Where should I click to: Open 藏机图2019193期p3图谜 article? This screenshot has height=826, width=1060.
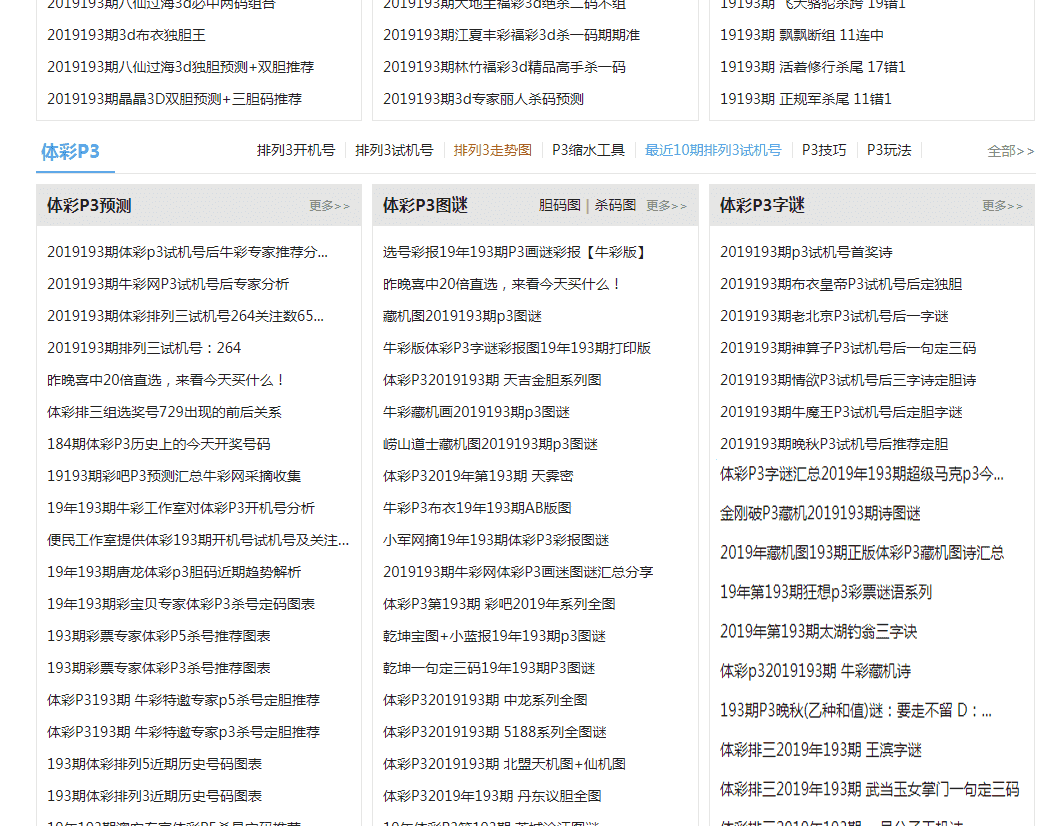pos(462,316)
